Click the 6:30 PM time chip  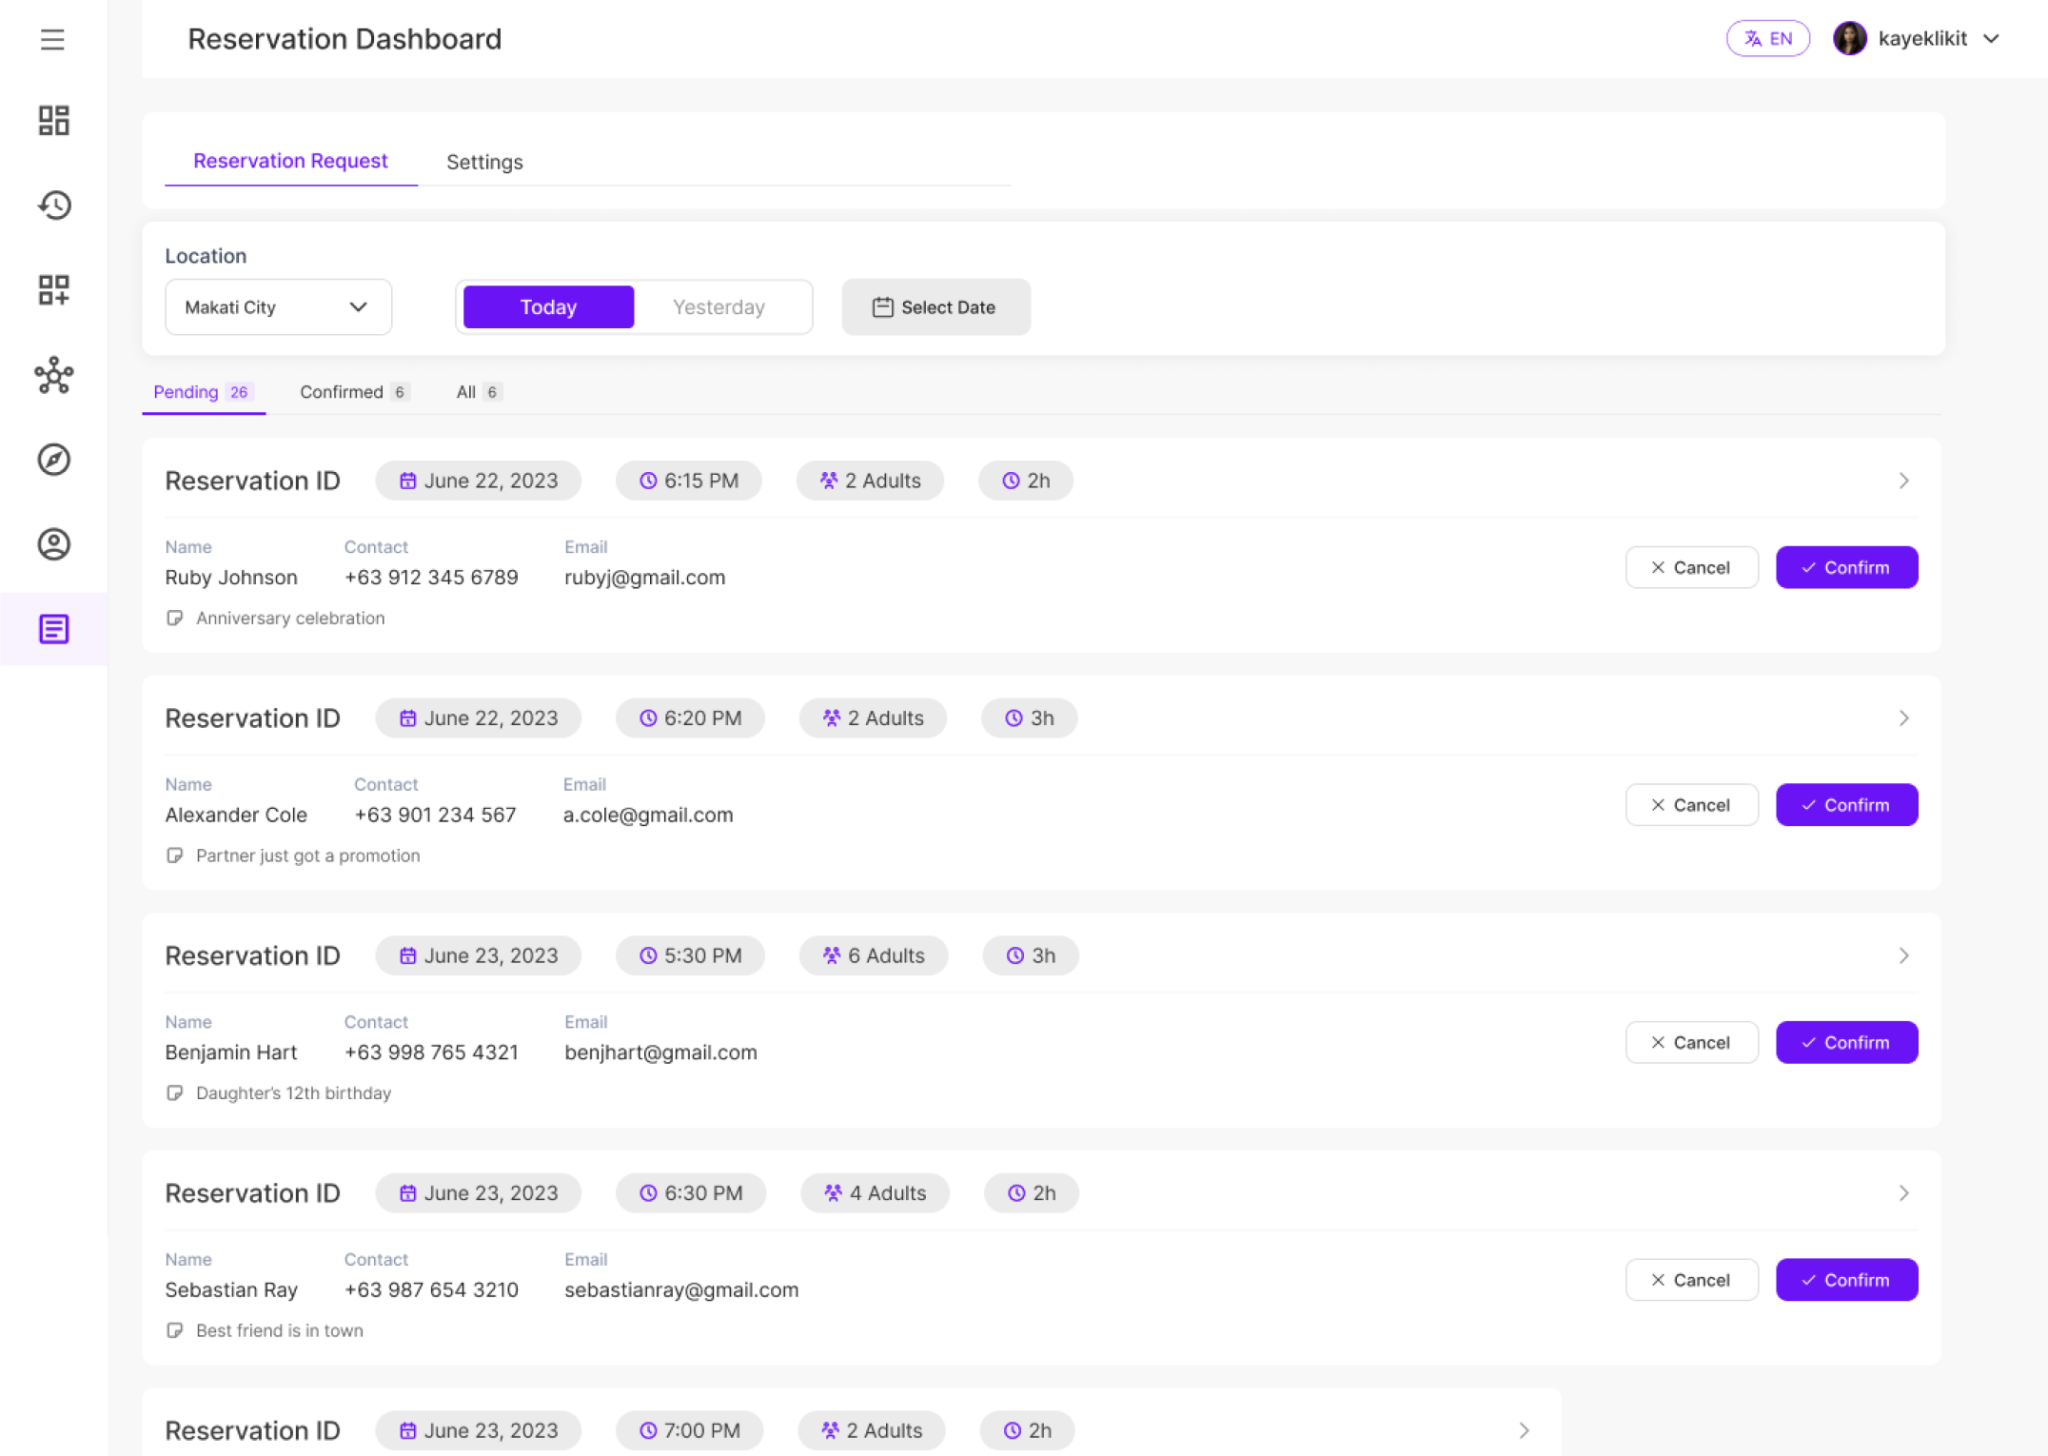click(x=691, y=1193)
